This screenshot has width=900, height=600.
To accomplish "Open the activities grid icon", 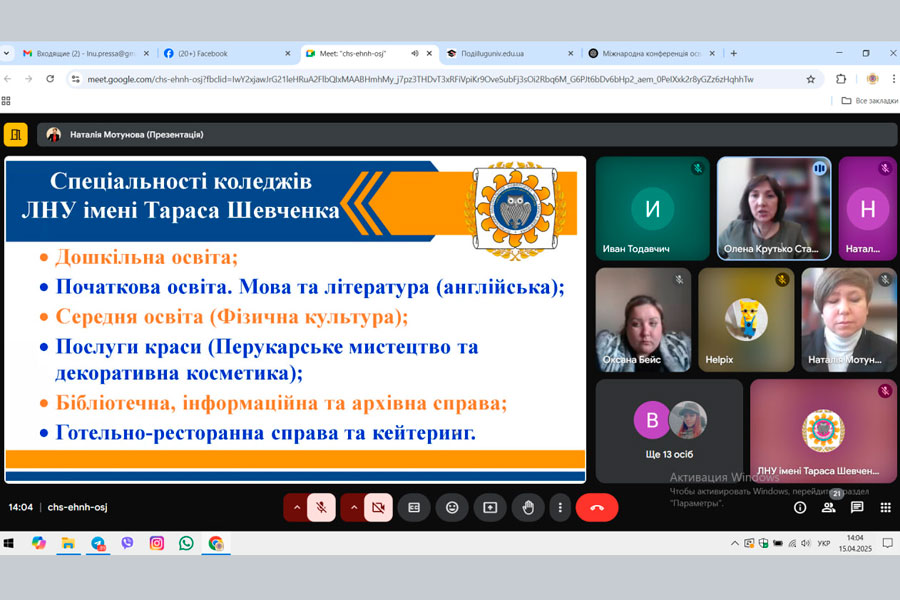I will coord(885,508).
